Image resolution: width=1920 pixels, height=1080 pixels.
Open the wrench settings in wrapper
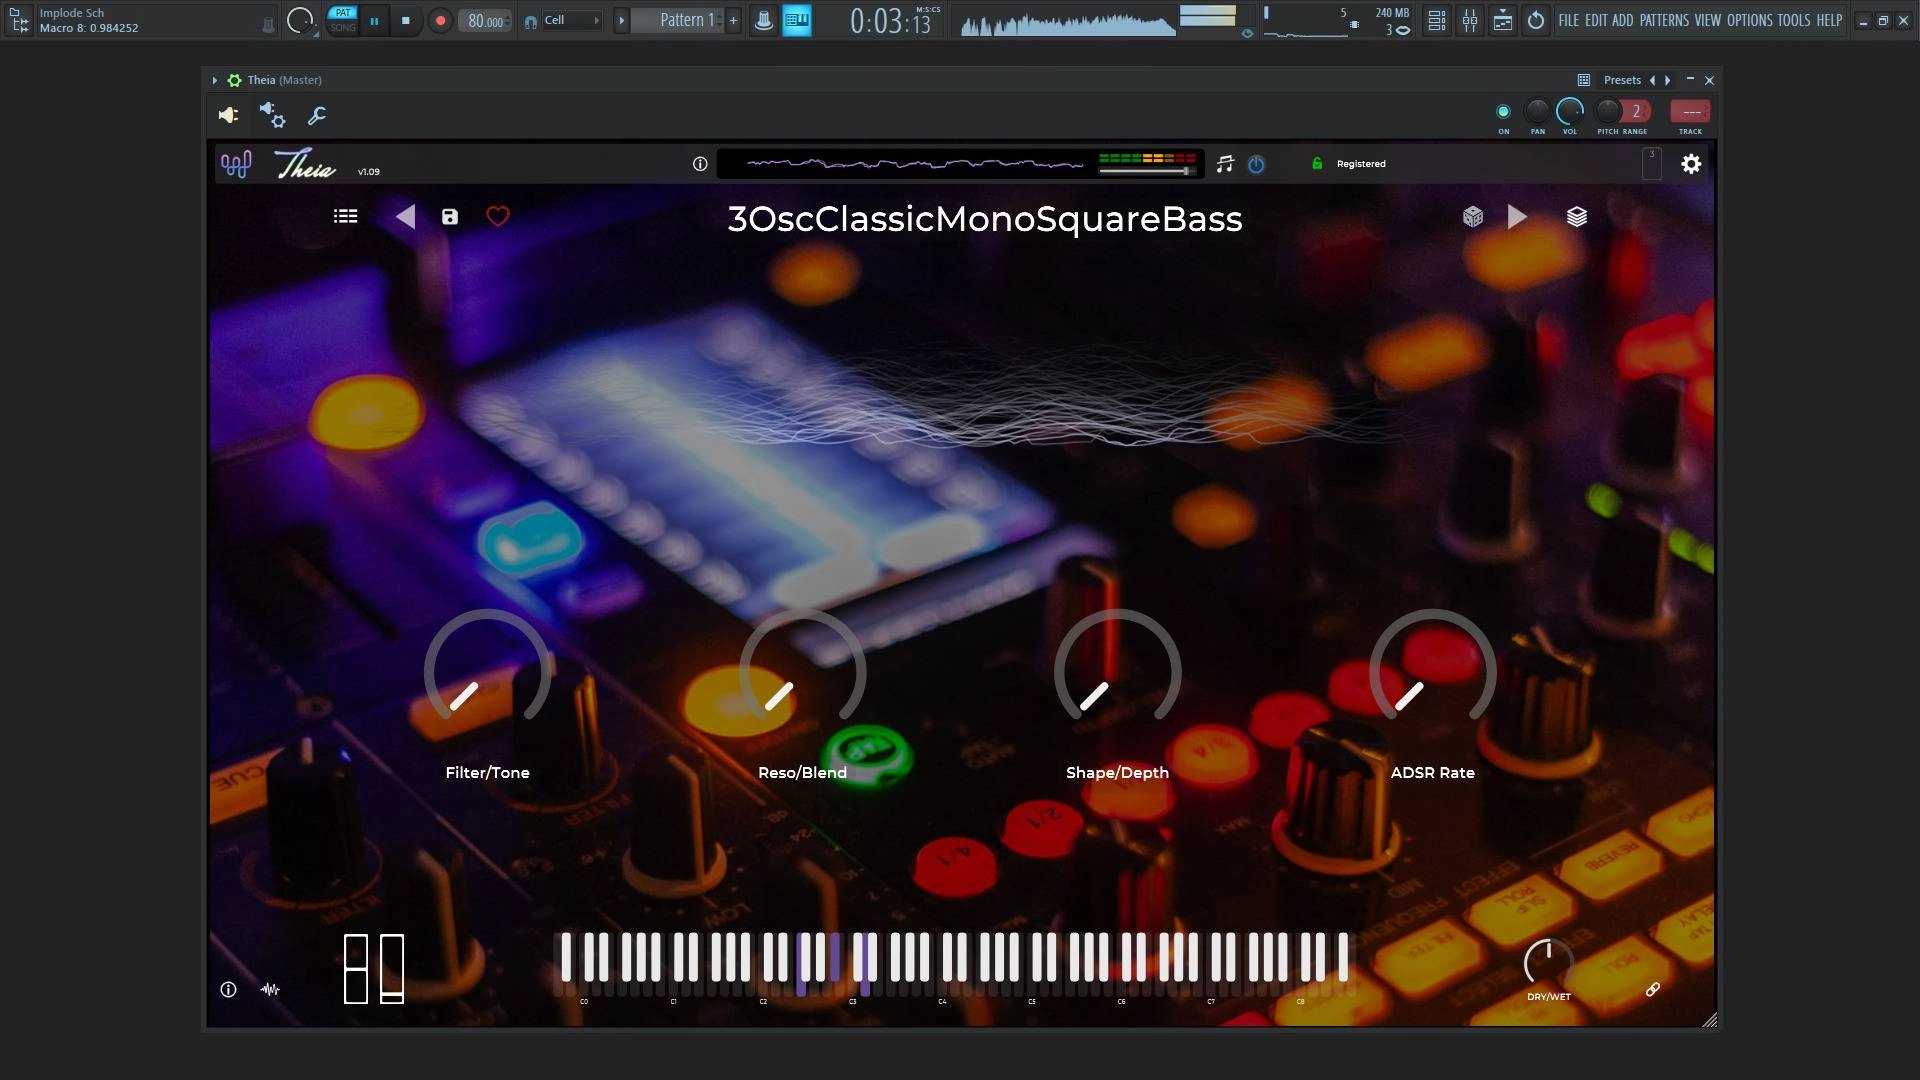click(x=317, y=116)
